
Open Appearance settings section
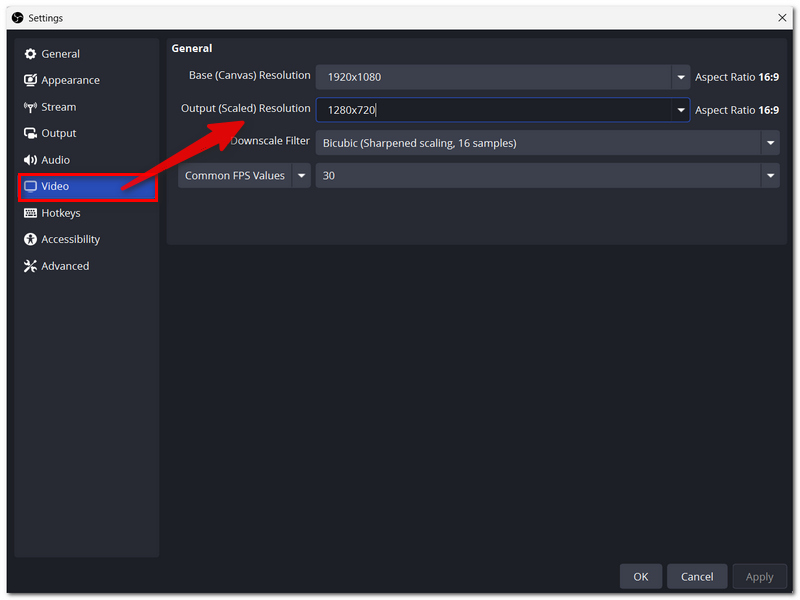coord(87,80)
